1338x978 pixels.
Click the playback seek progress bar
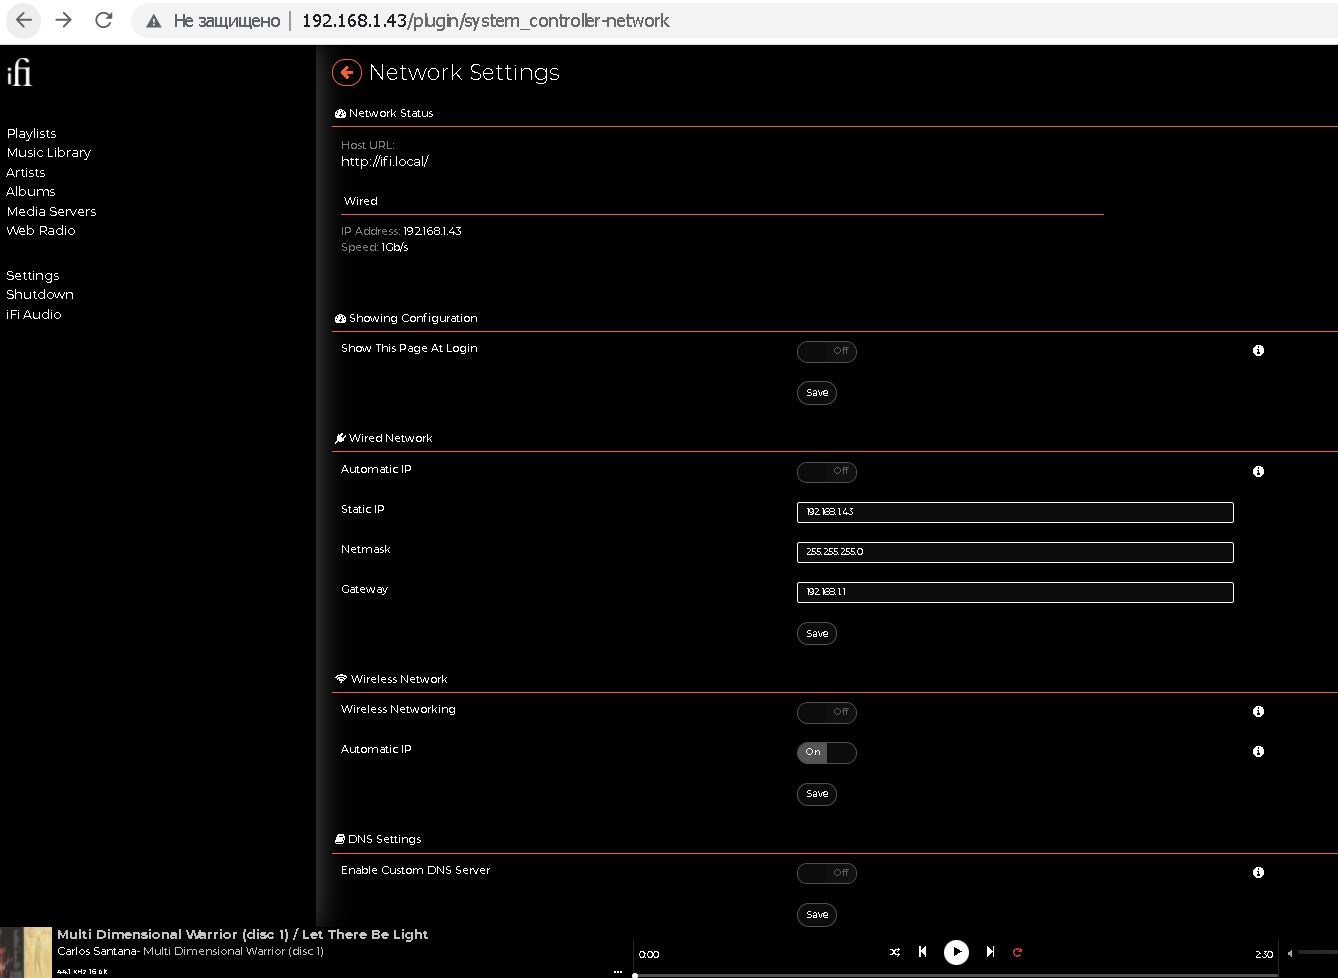click(x=956, y=975)
